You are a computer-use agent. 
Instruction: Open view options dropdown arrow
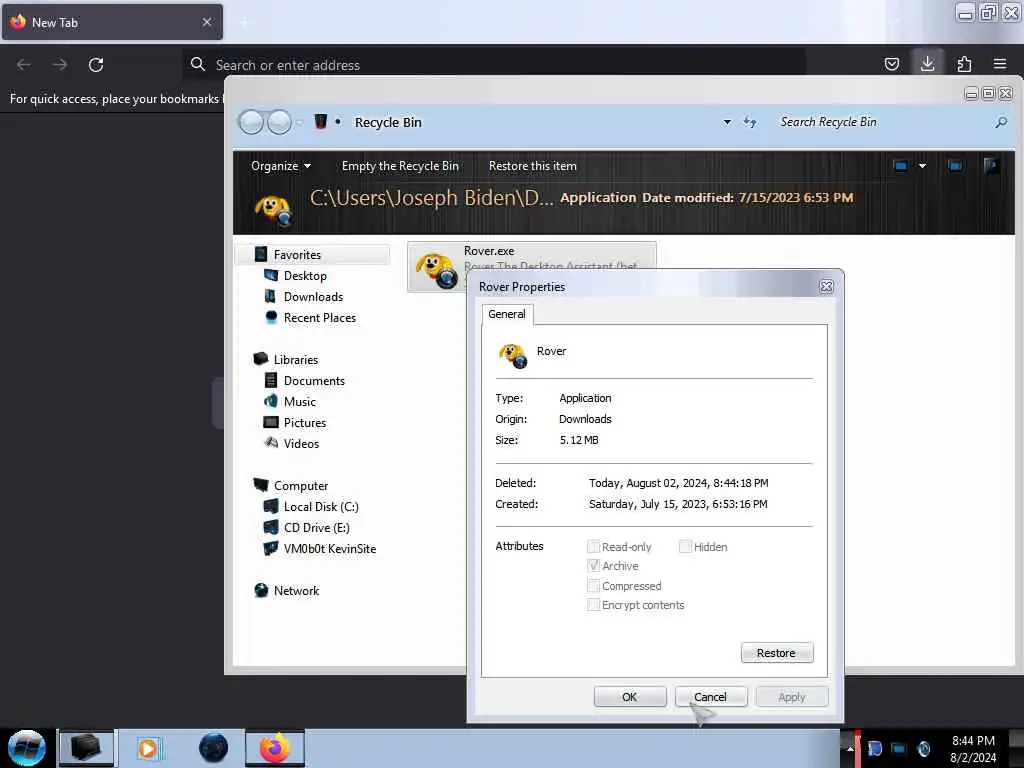pos(922,166)
